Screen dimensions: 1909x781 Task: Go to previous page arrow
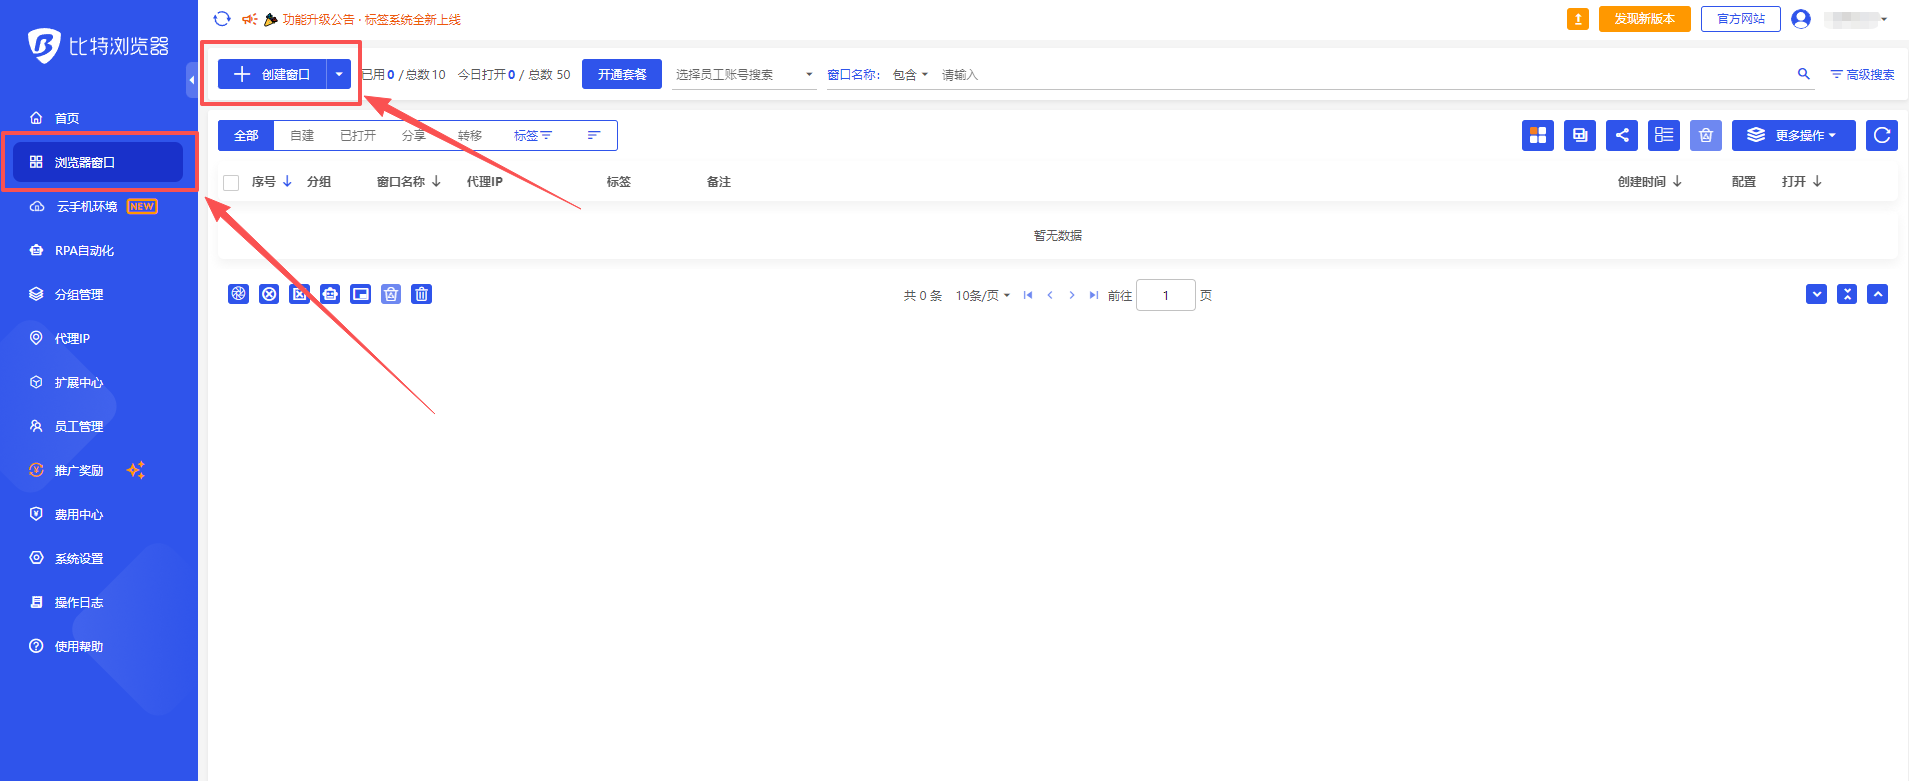click(1050, 295)
